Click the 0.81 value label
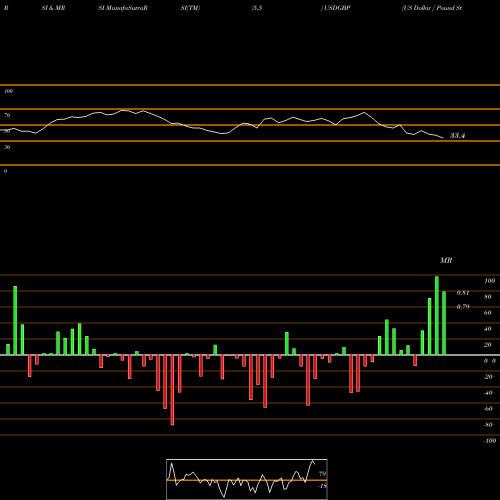This screenshot has width=500, height=500. pos(463,293)
